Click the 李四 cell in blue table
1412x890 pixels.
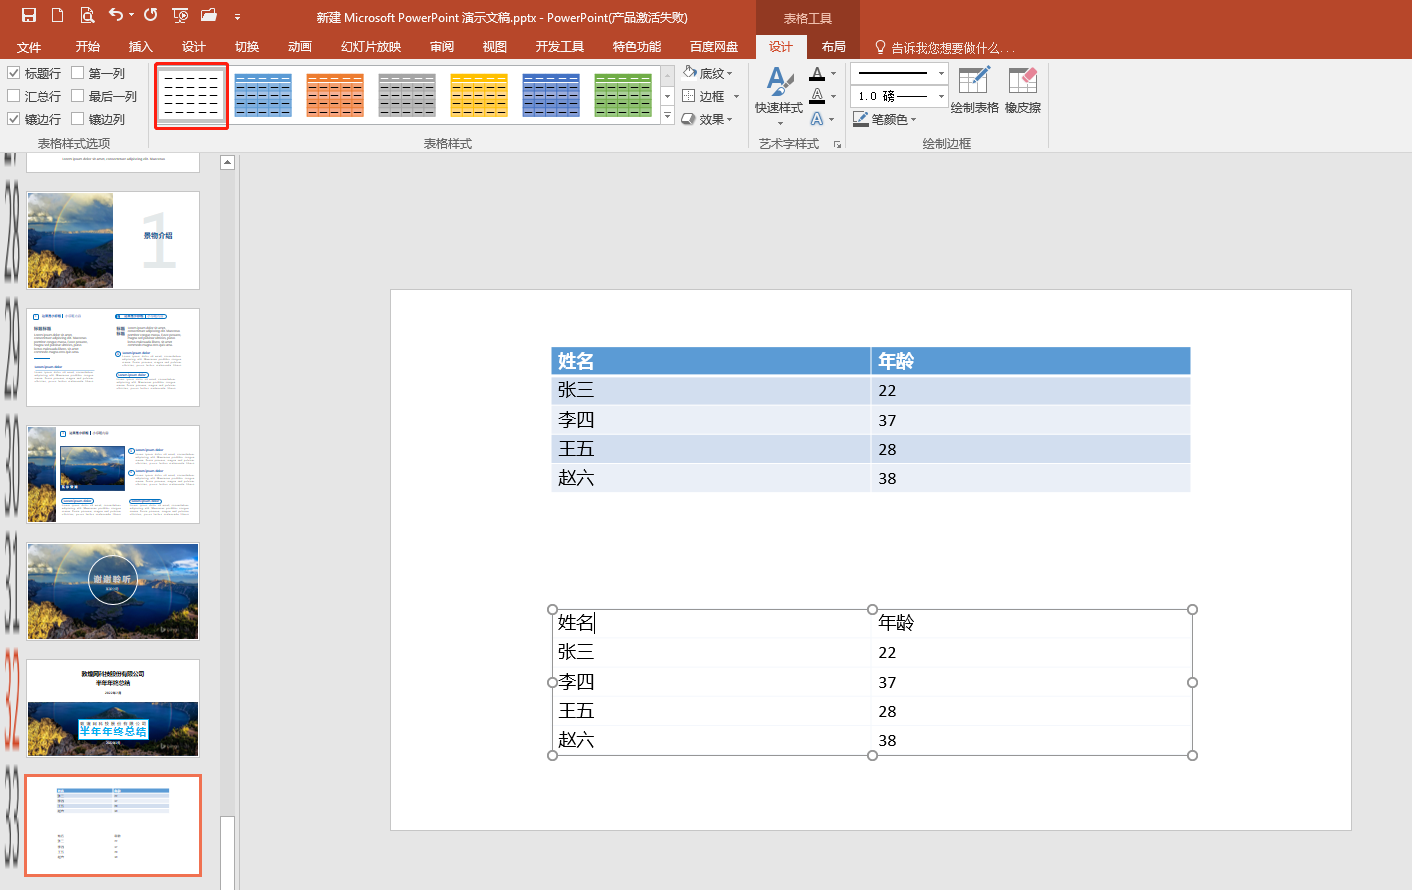coord(711,420)
